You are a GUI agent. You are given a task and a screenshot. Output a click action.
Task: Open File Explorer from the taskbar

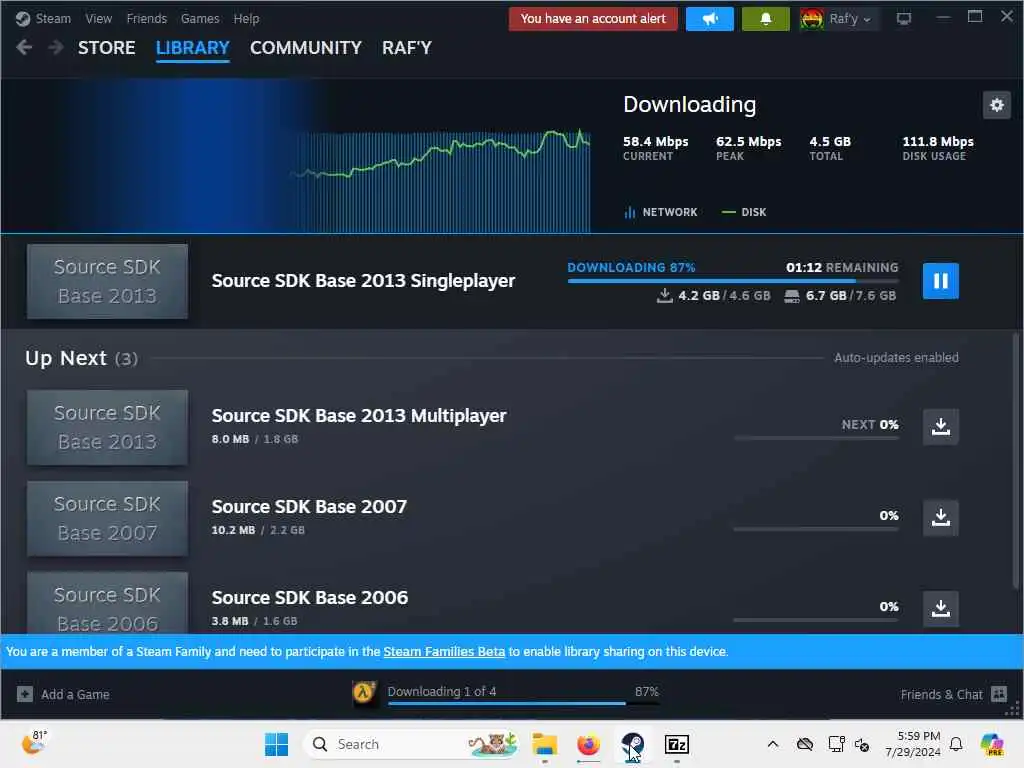point(544,744)
